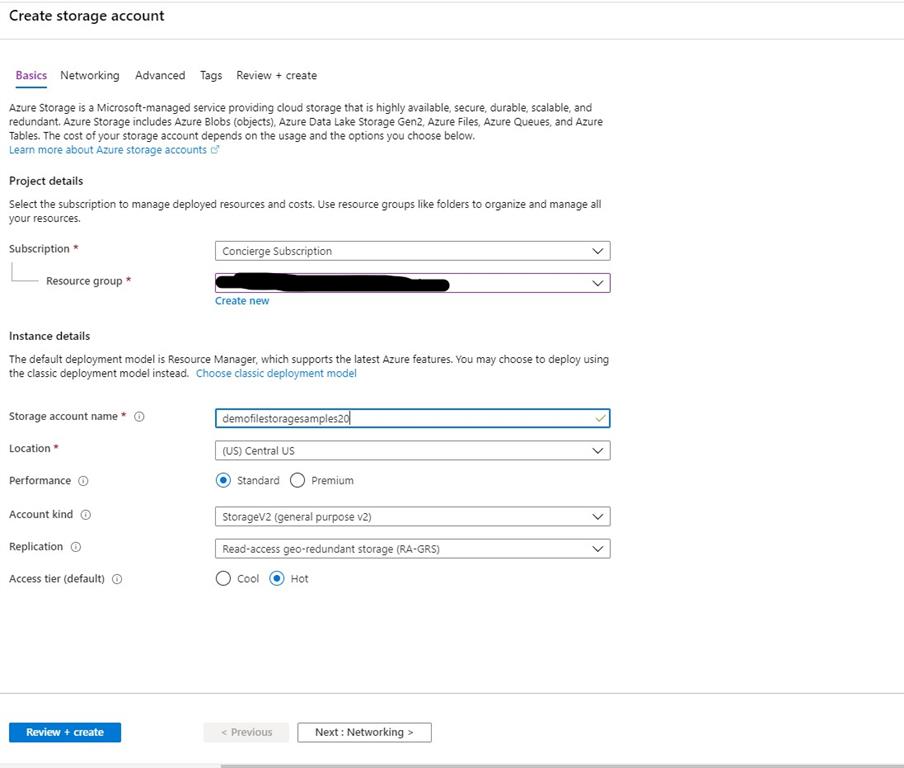Viewport: 904px width, 768px height.
Task: Open the Tags tab
Action: tap(211, 76)
